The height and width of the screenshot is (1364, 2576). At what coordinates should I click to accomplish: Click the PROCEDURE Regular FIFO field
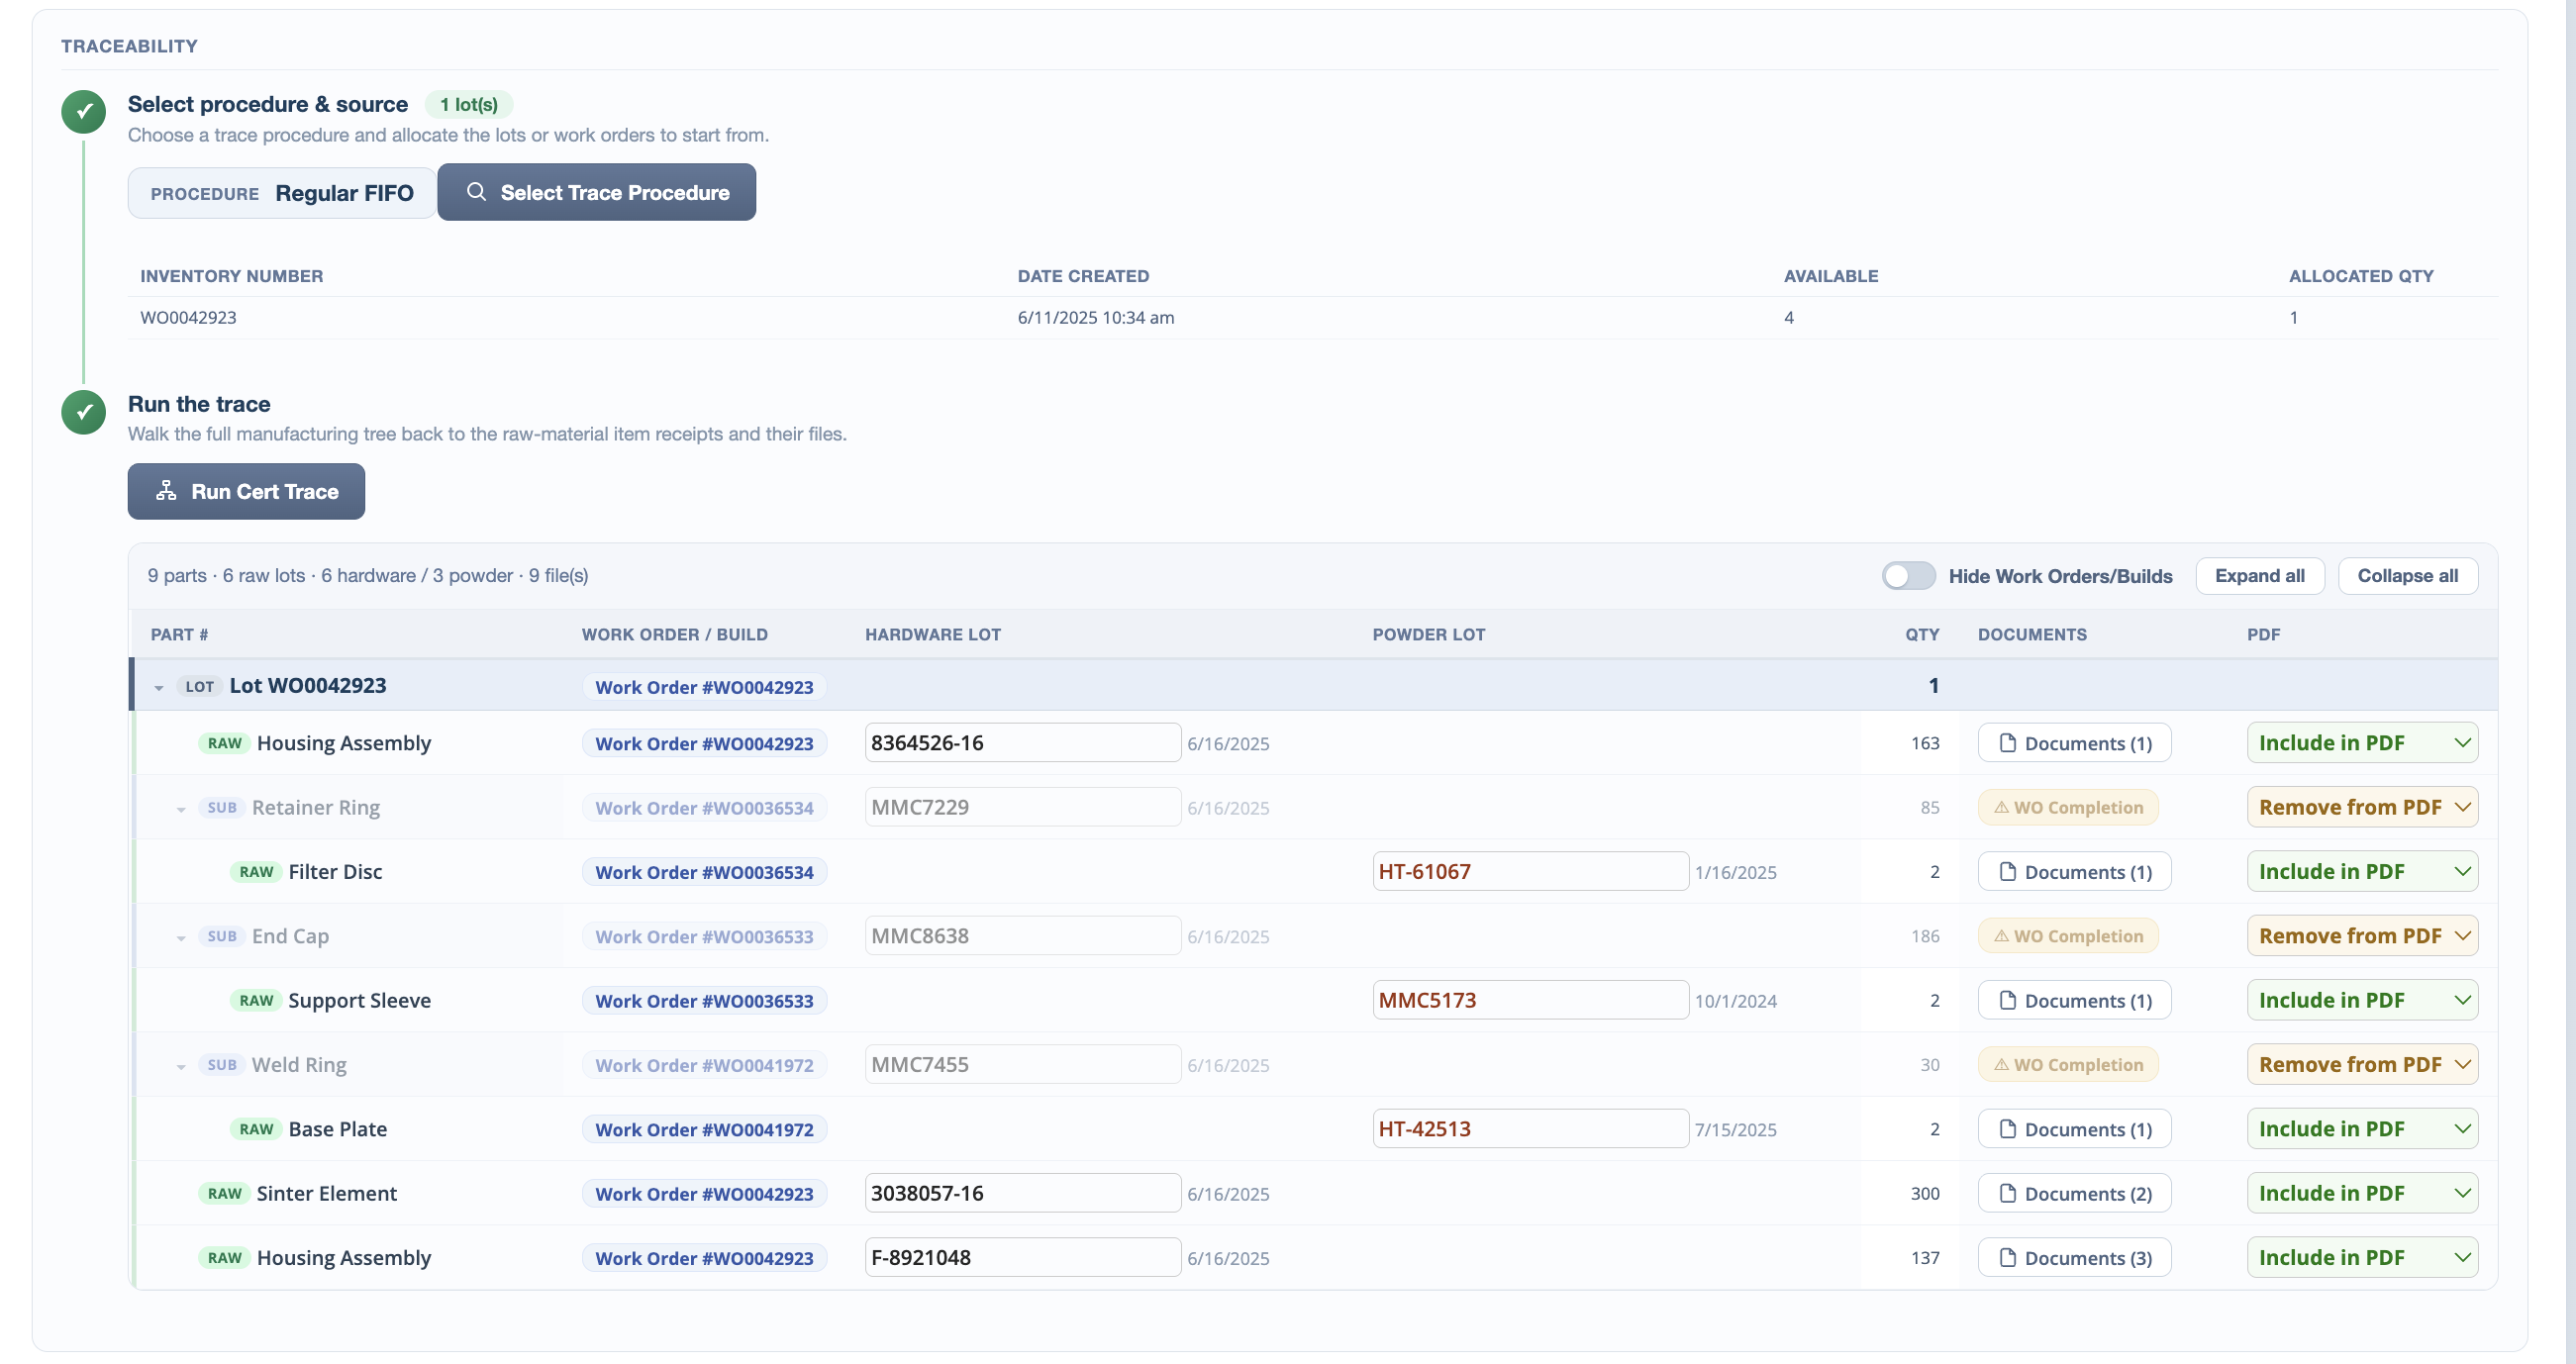[x=282, y=193]
